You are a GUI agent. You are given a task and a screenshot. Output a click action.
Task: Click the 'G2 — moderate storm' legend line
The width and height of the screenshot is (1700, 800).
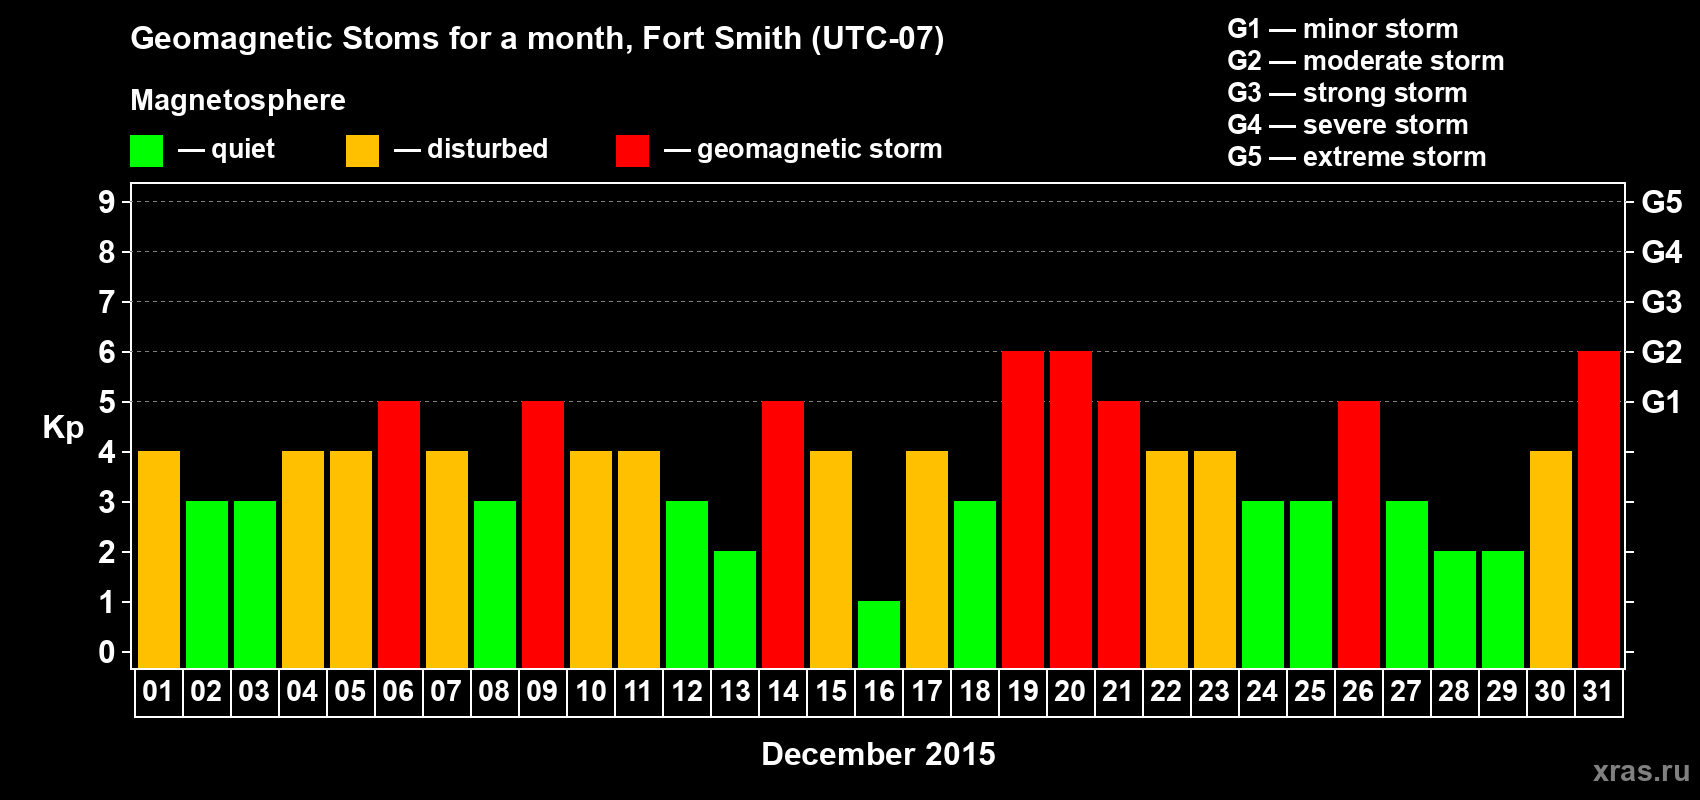[1366, 61]
